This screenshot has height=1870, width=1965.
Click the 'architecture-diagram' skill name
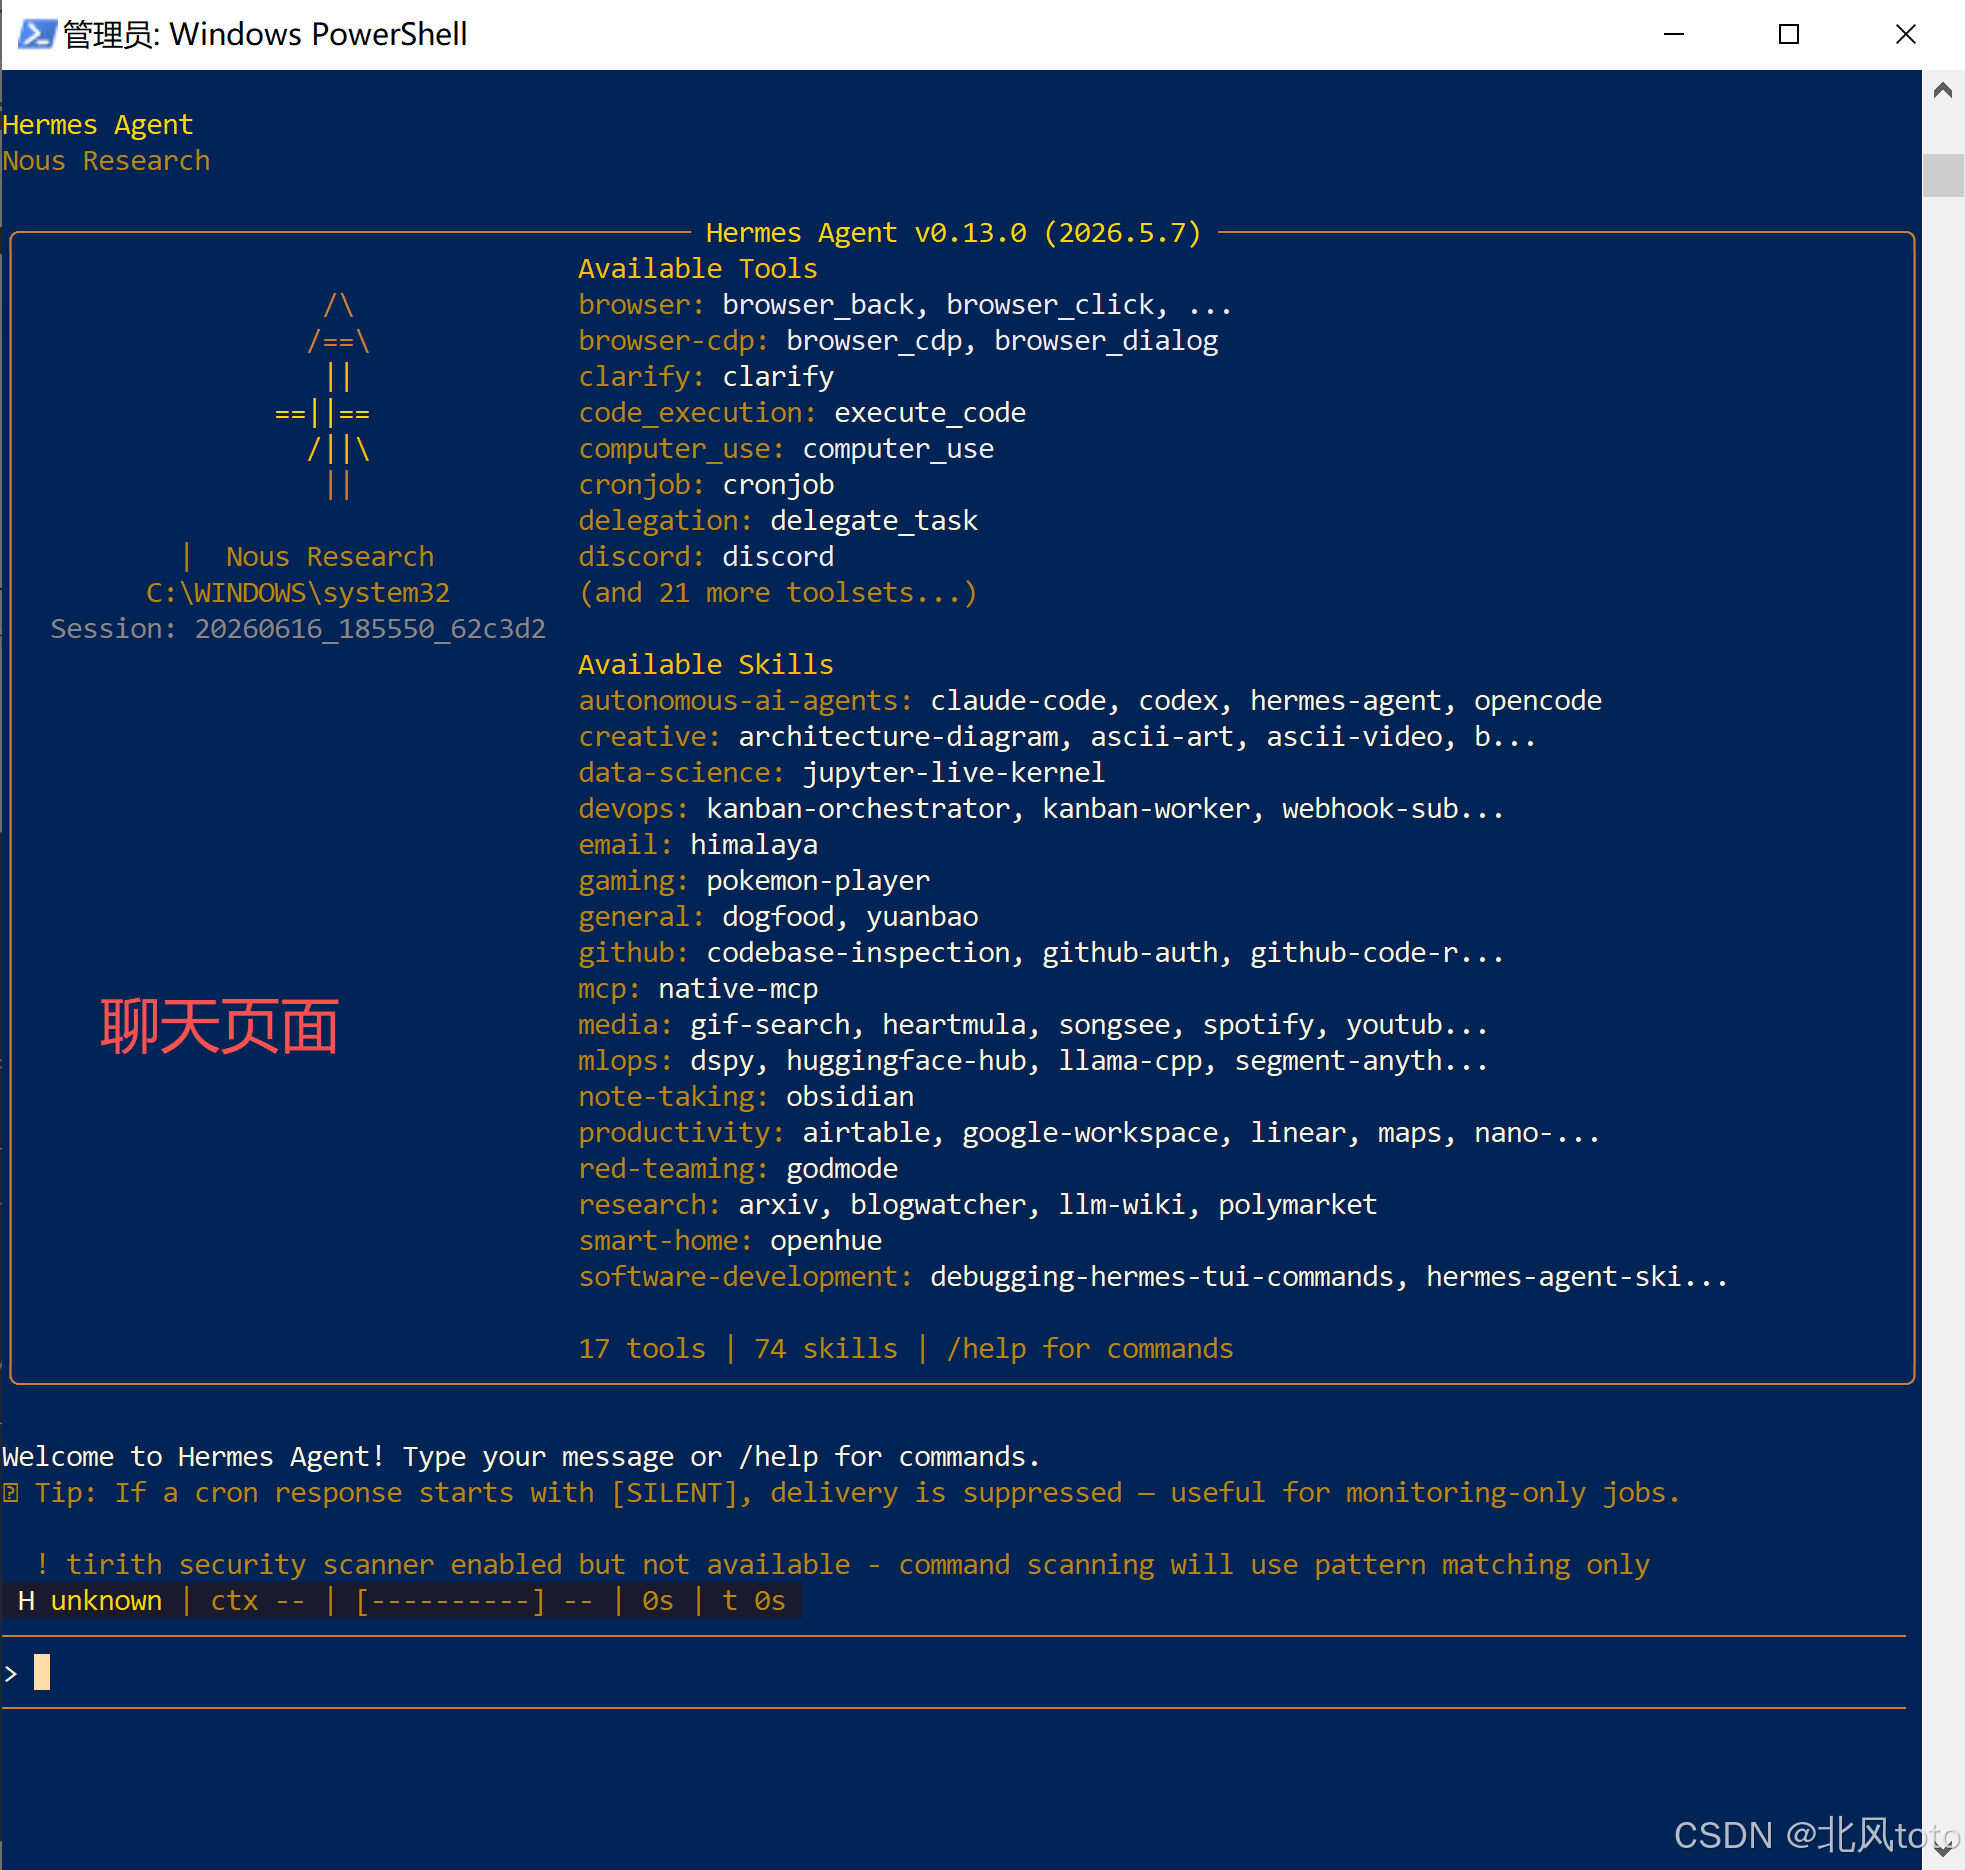coord(898,737)
